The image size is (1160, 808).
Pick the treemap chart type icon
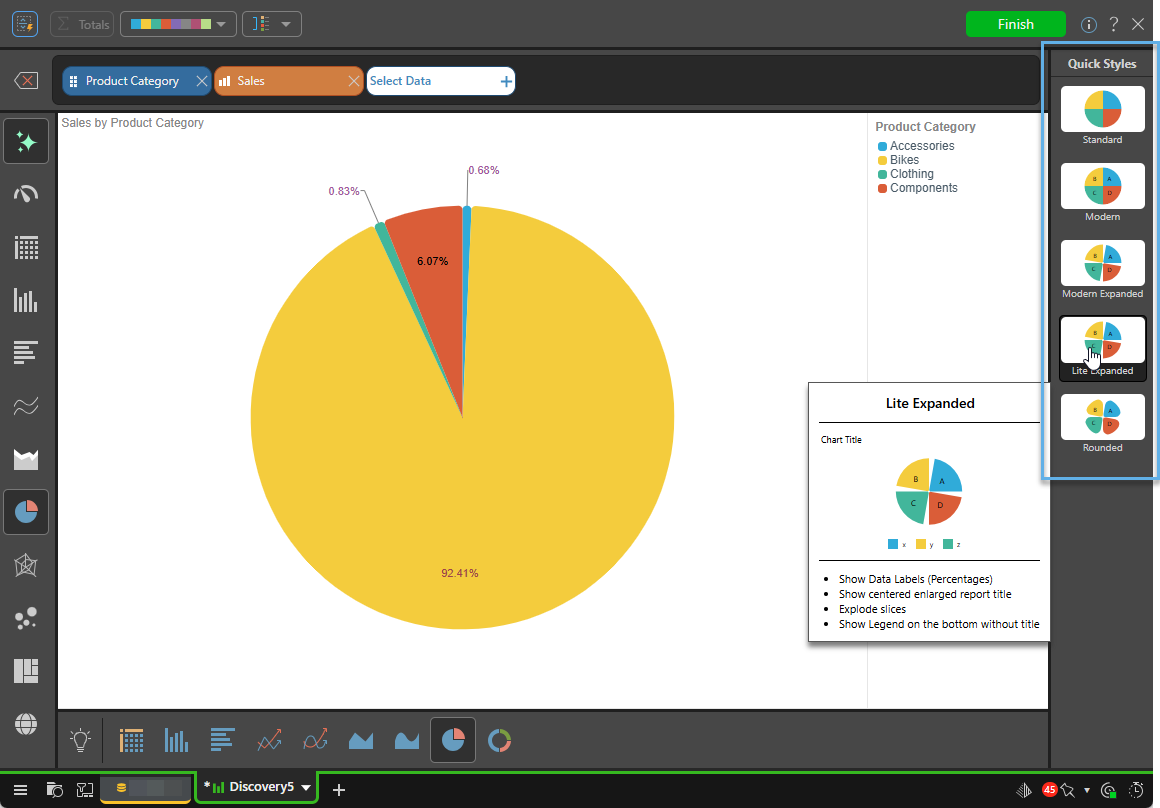[26, 671]
